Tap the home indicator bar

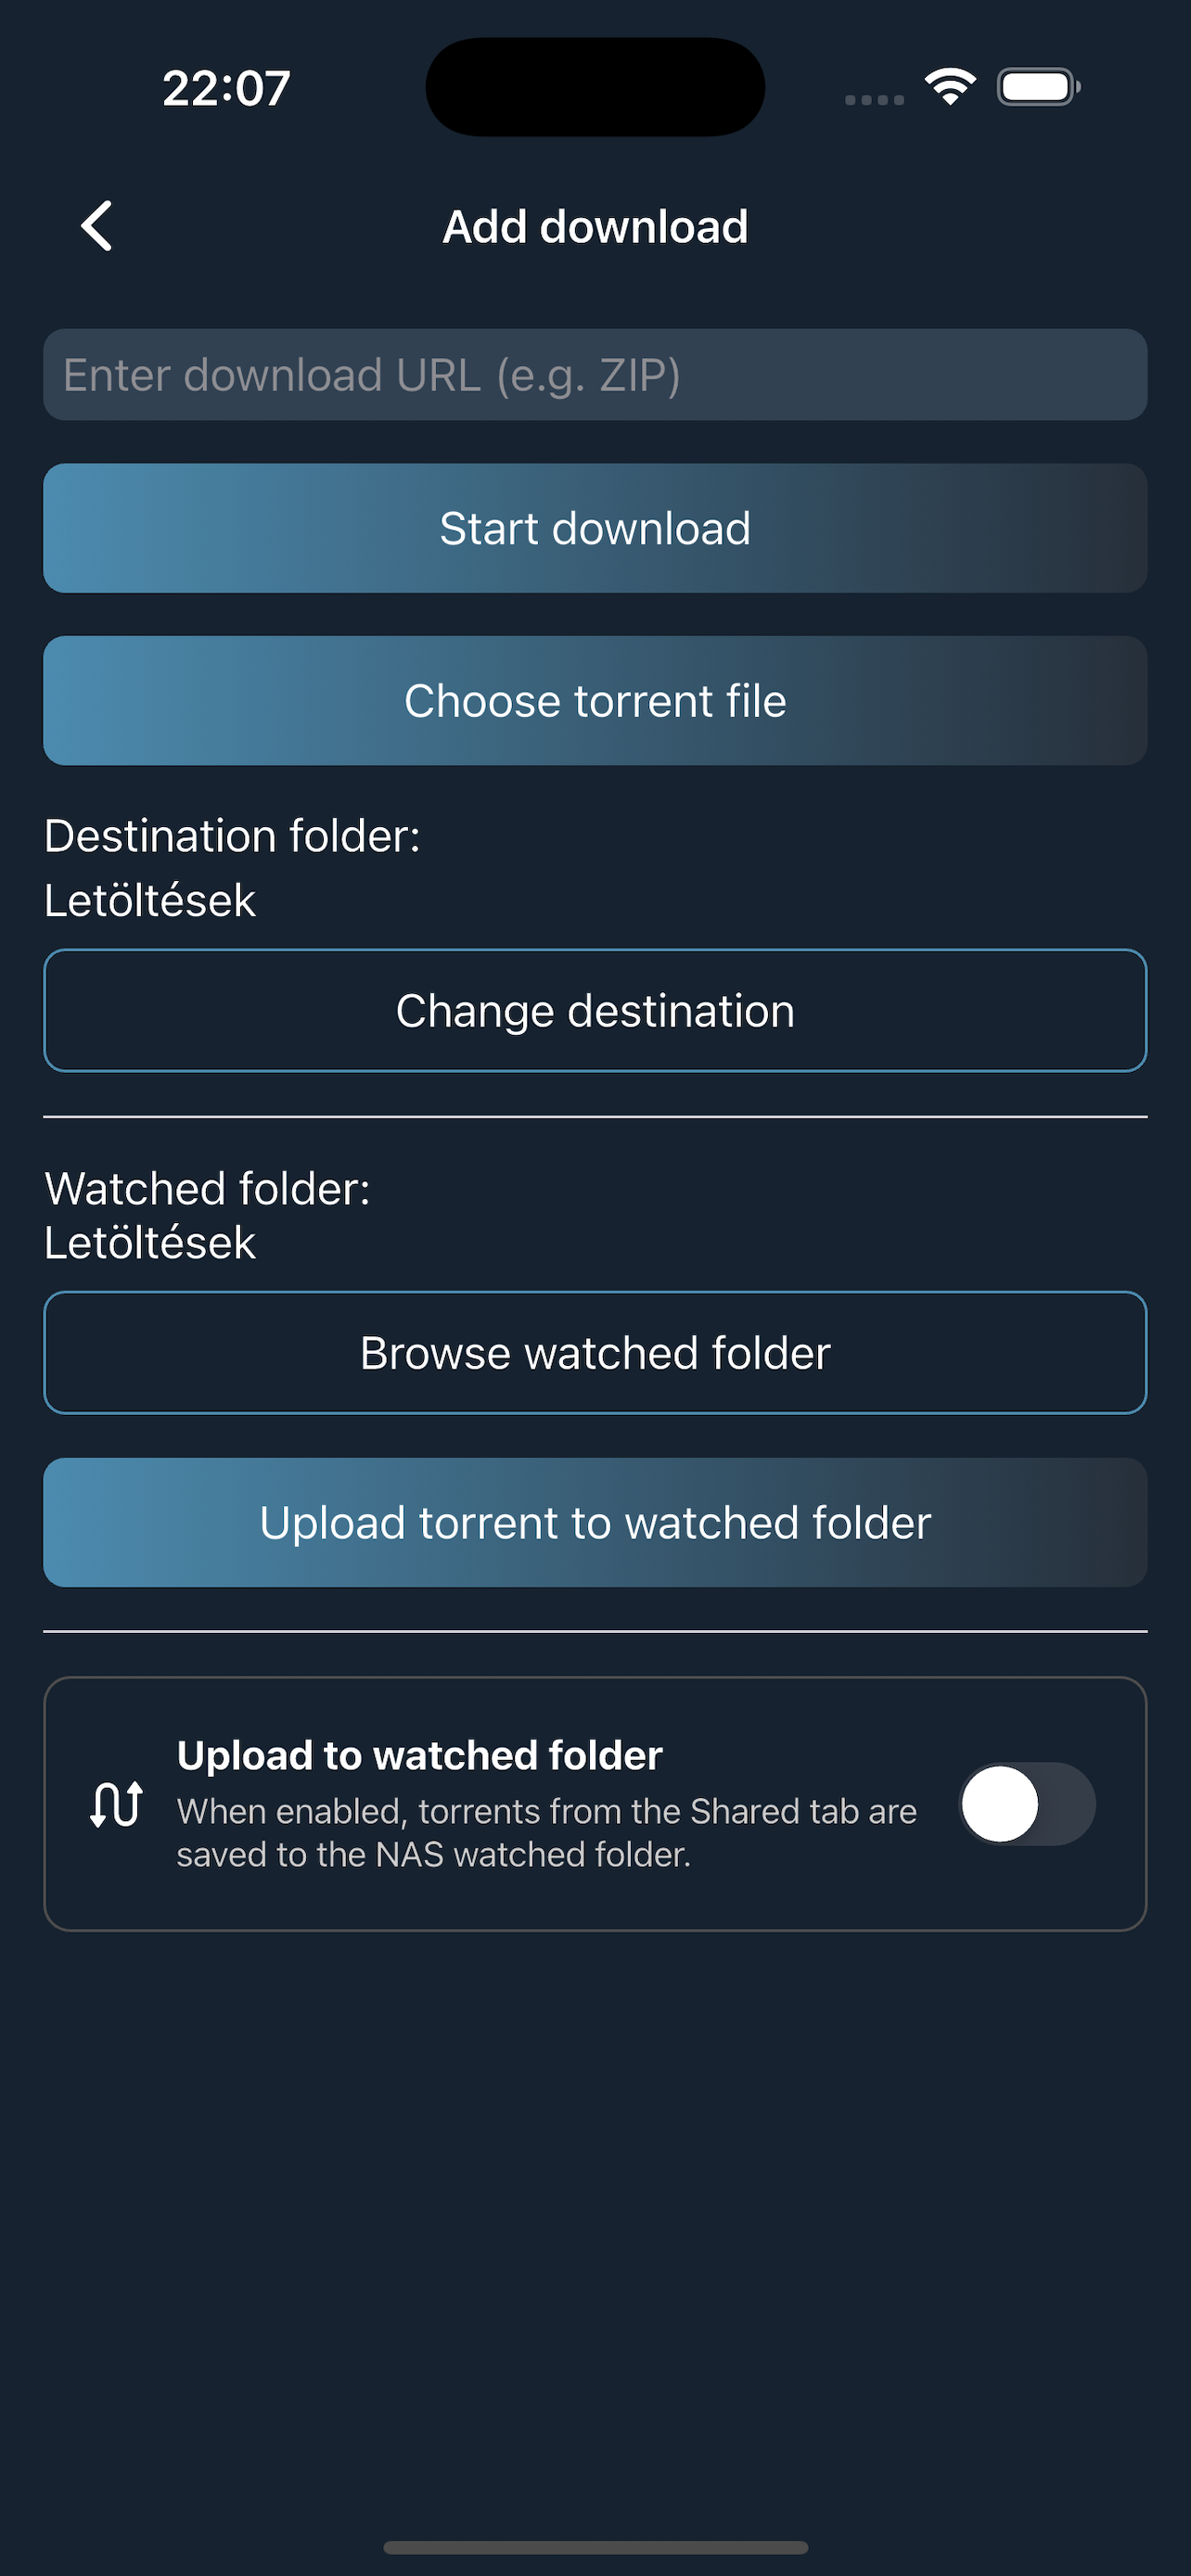[x=595, y=2546]
